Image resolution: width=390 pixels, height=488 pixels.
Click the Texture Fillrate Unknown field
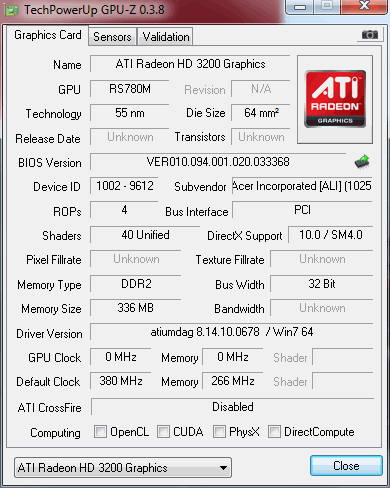[x=322, y=259]
